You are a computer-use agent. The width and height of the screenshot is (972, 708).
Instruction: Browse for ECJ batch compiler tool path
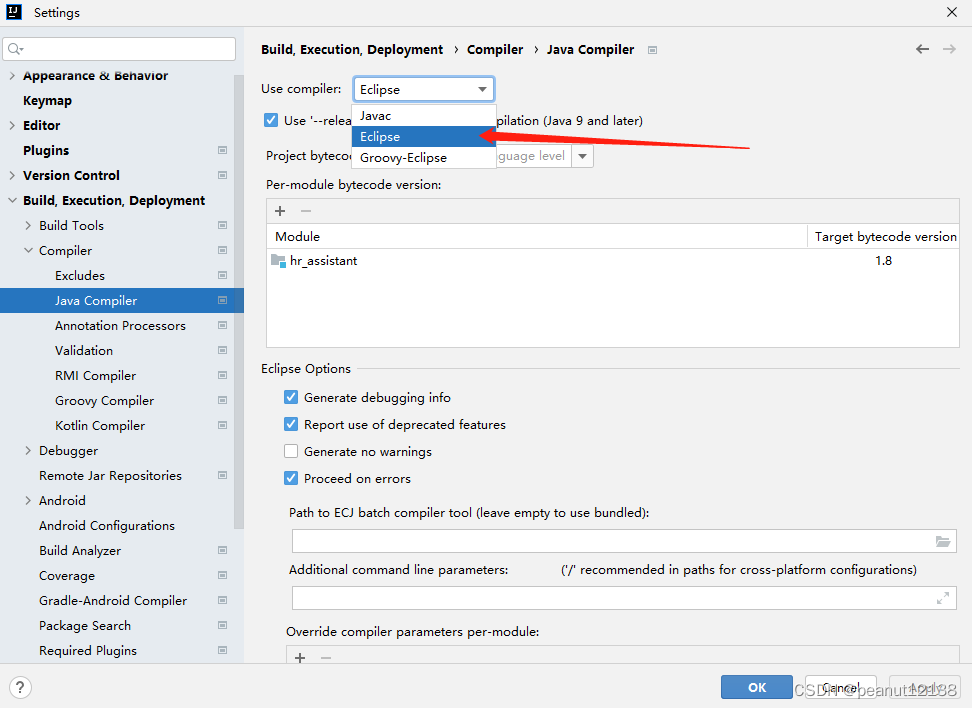click(943, 541)
